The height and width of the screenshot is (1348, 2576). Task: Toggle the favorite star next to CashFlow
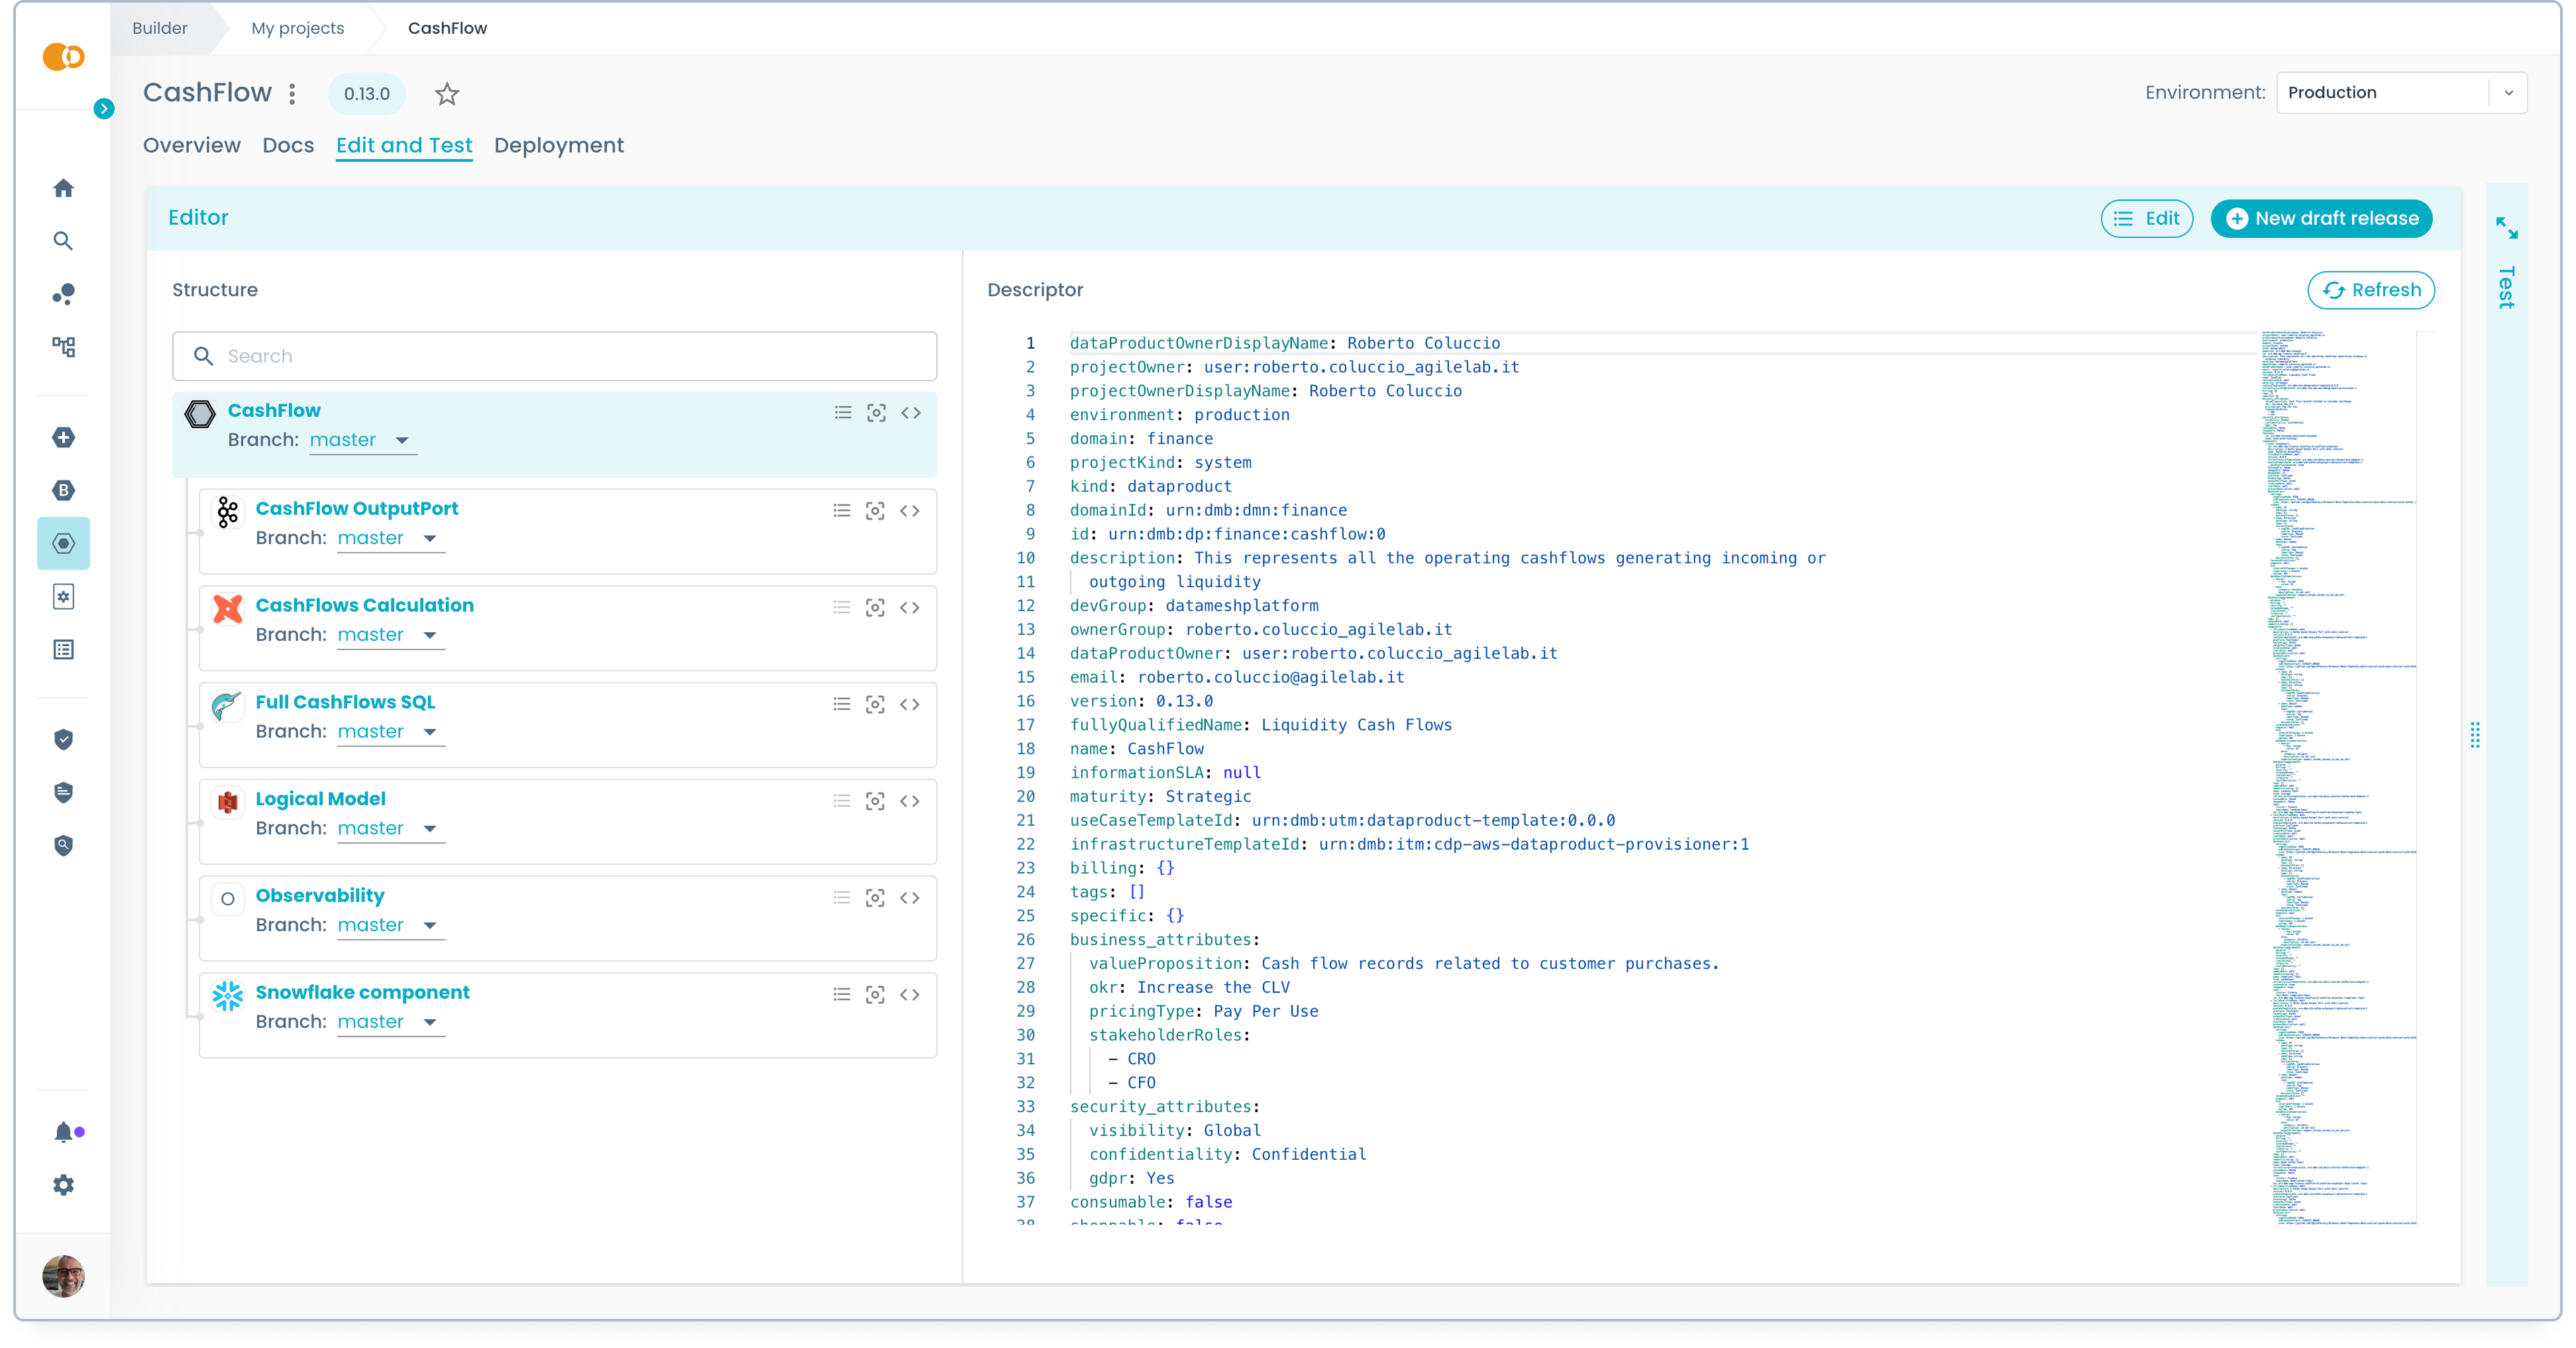click(446, 94)
